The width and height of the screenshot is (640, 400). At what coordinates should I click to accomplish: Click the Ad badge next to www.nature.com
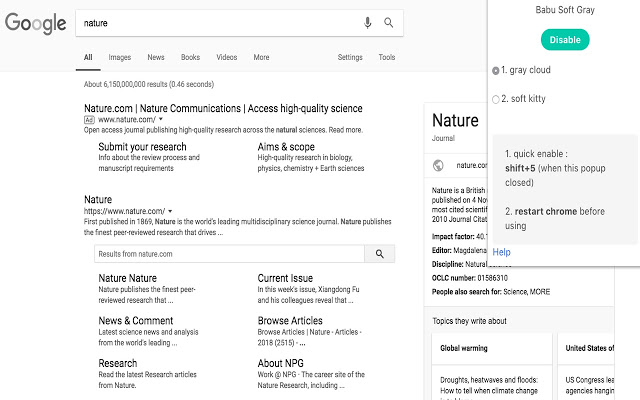(89, 120)
